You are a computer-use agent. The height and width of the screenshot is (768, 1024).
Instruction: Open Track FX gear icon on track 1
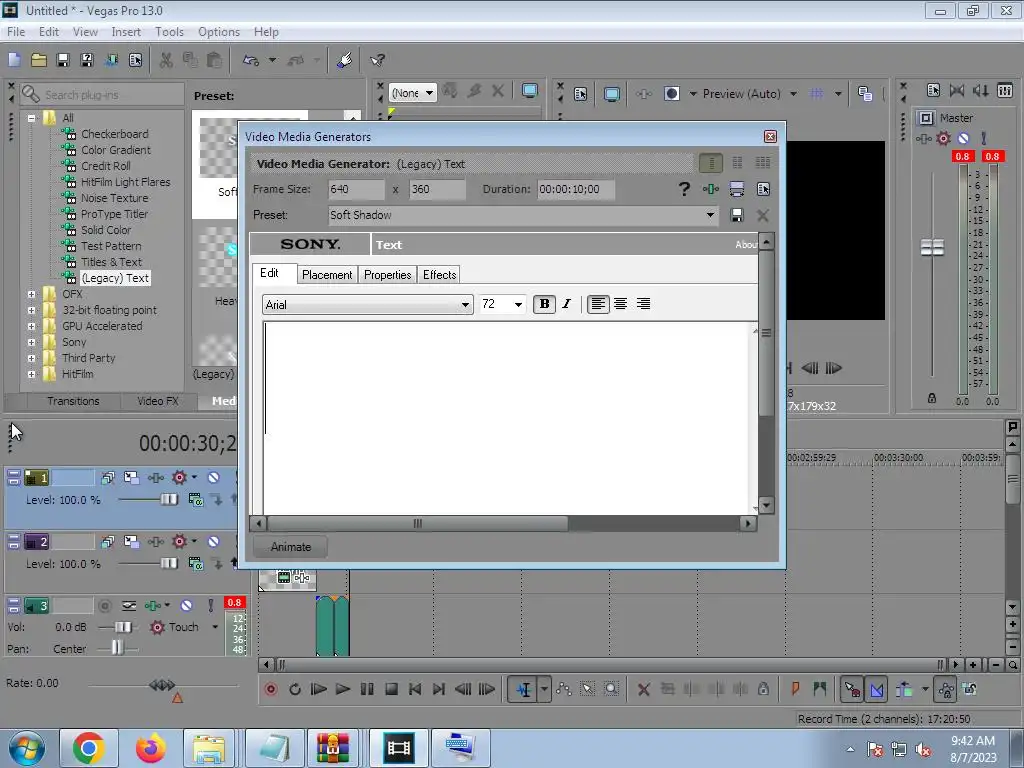(179, 478)
